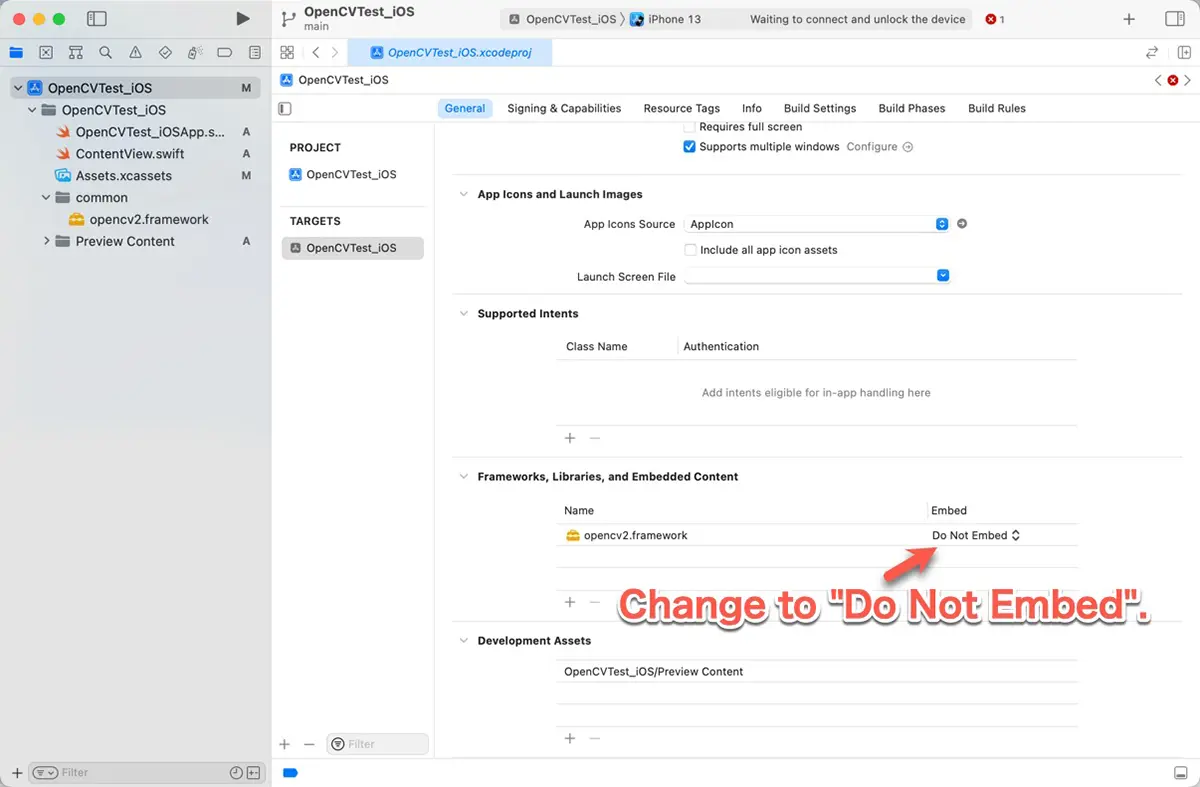Click the Run play button
The height and width of the screenshot is (787, 1200).
[242, 19]
